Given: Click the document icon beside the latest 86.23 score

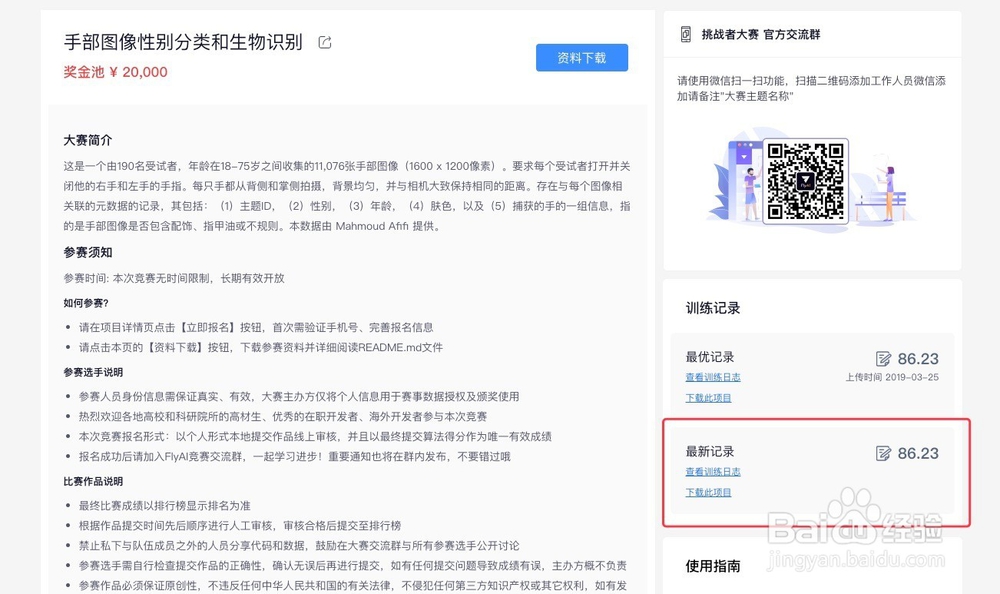Looking at the screenshot, I should pyautogui.click(x=882, y=453).
